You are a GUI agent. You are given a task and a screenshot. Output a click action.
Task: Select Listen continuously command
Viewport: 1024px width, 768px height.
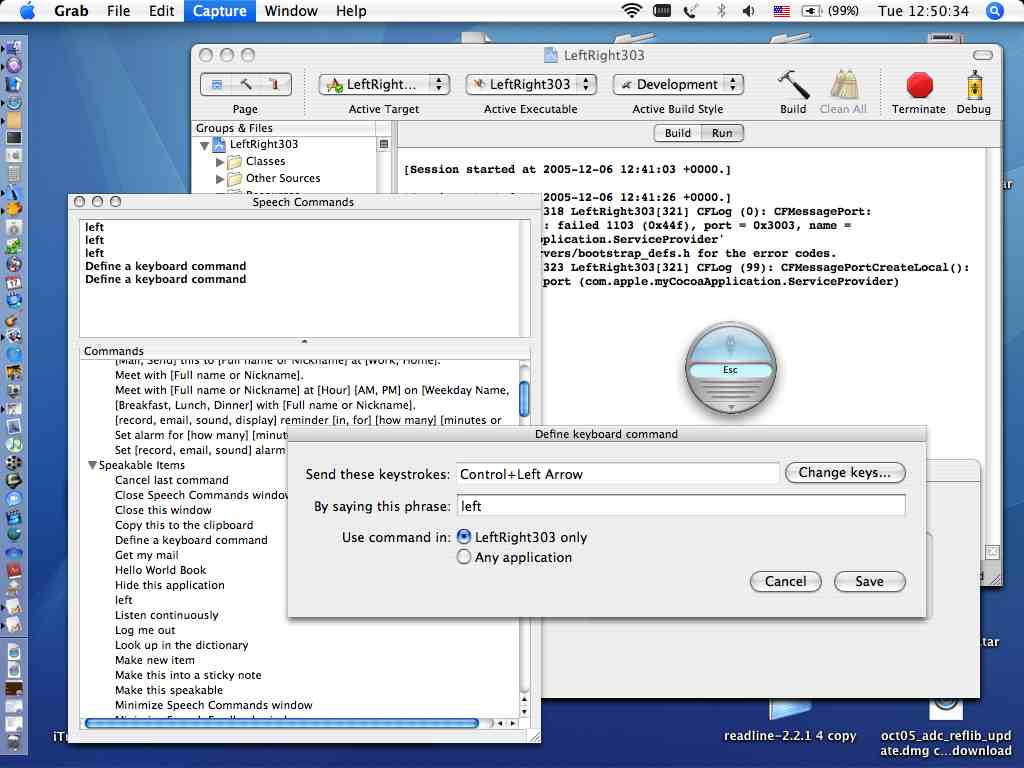click(x=167, y=615)
